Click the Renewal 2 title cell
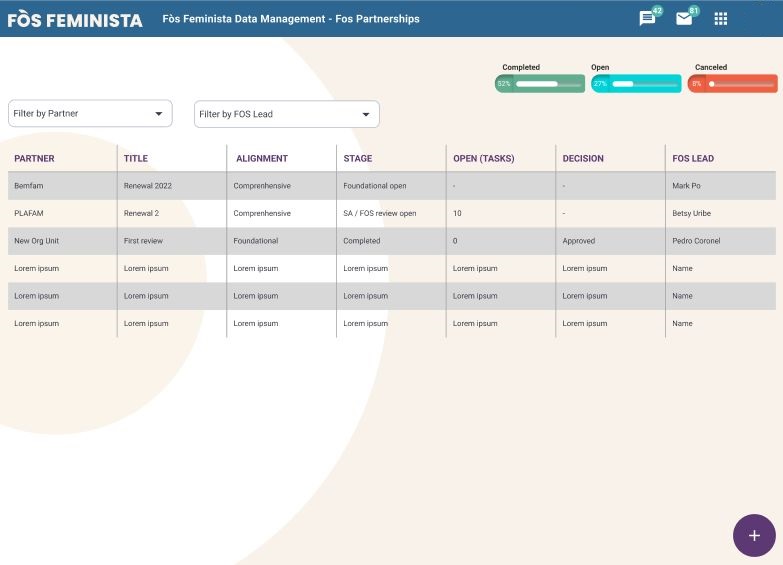 tap(141, 213)
